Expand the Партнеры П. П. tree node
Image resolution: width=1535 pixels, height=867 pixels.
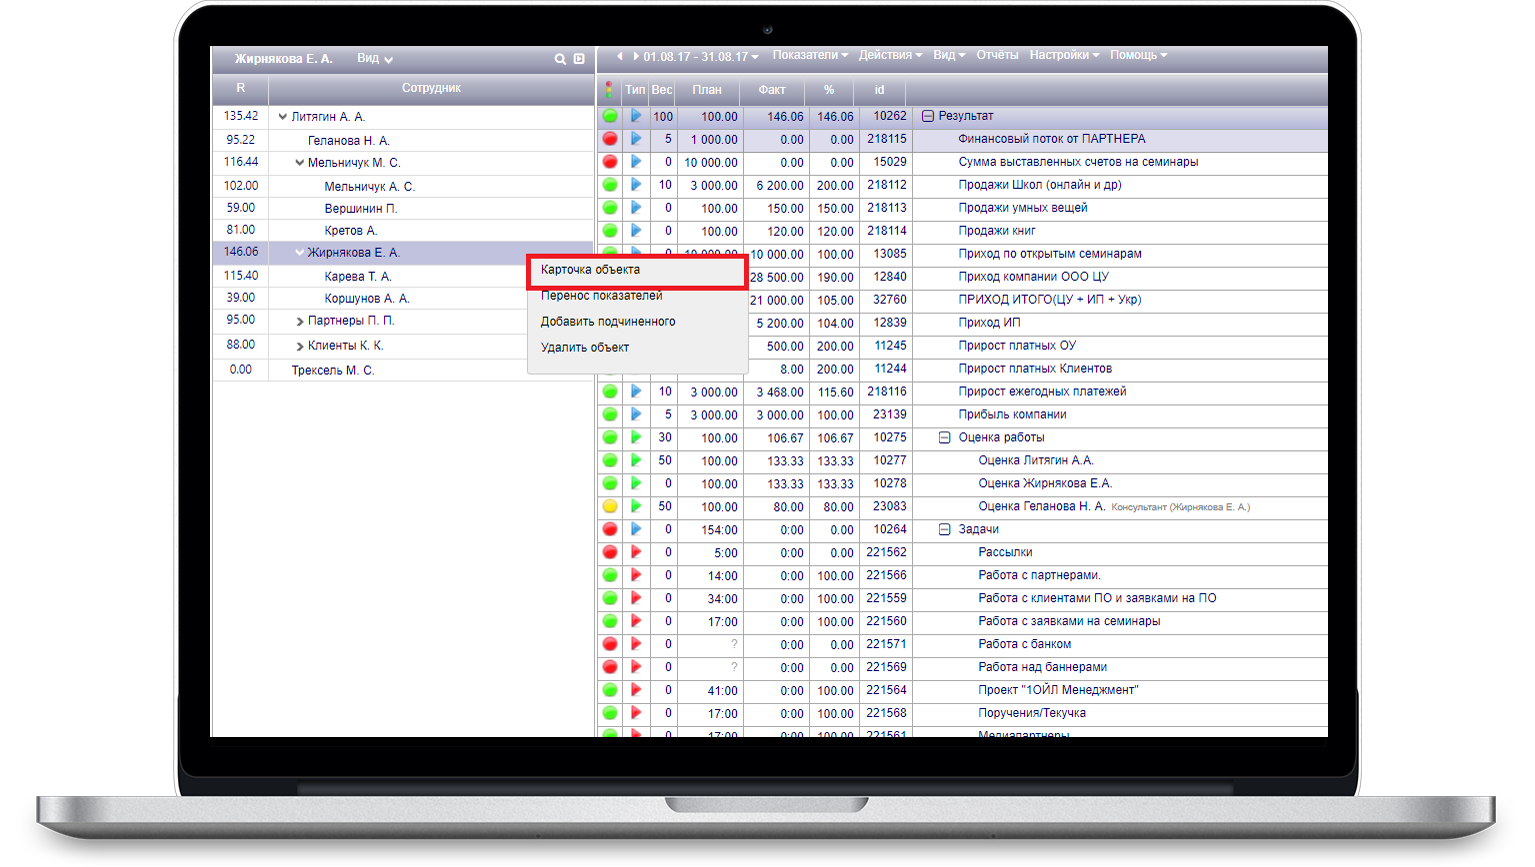pos(300,321)
